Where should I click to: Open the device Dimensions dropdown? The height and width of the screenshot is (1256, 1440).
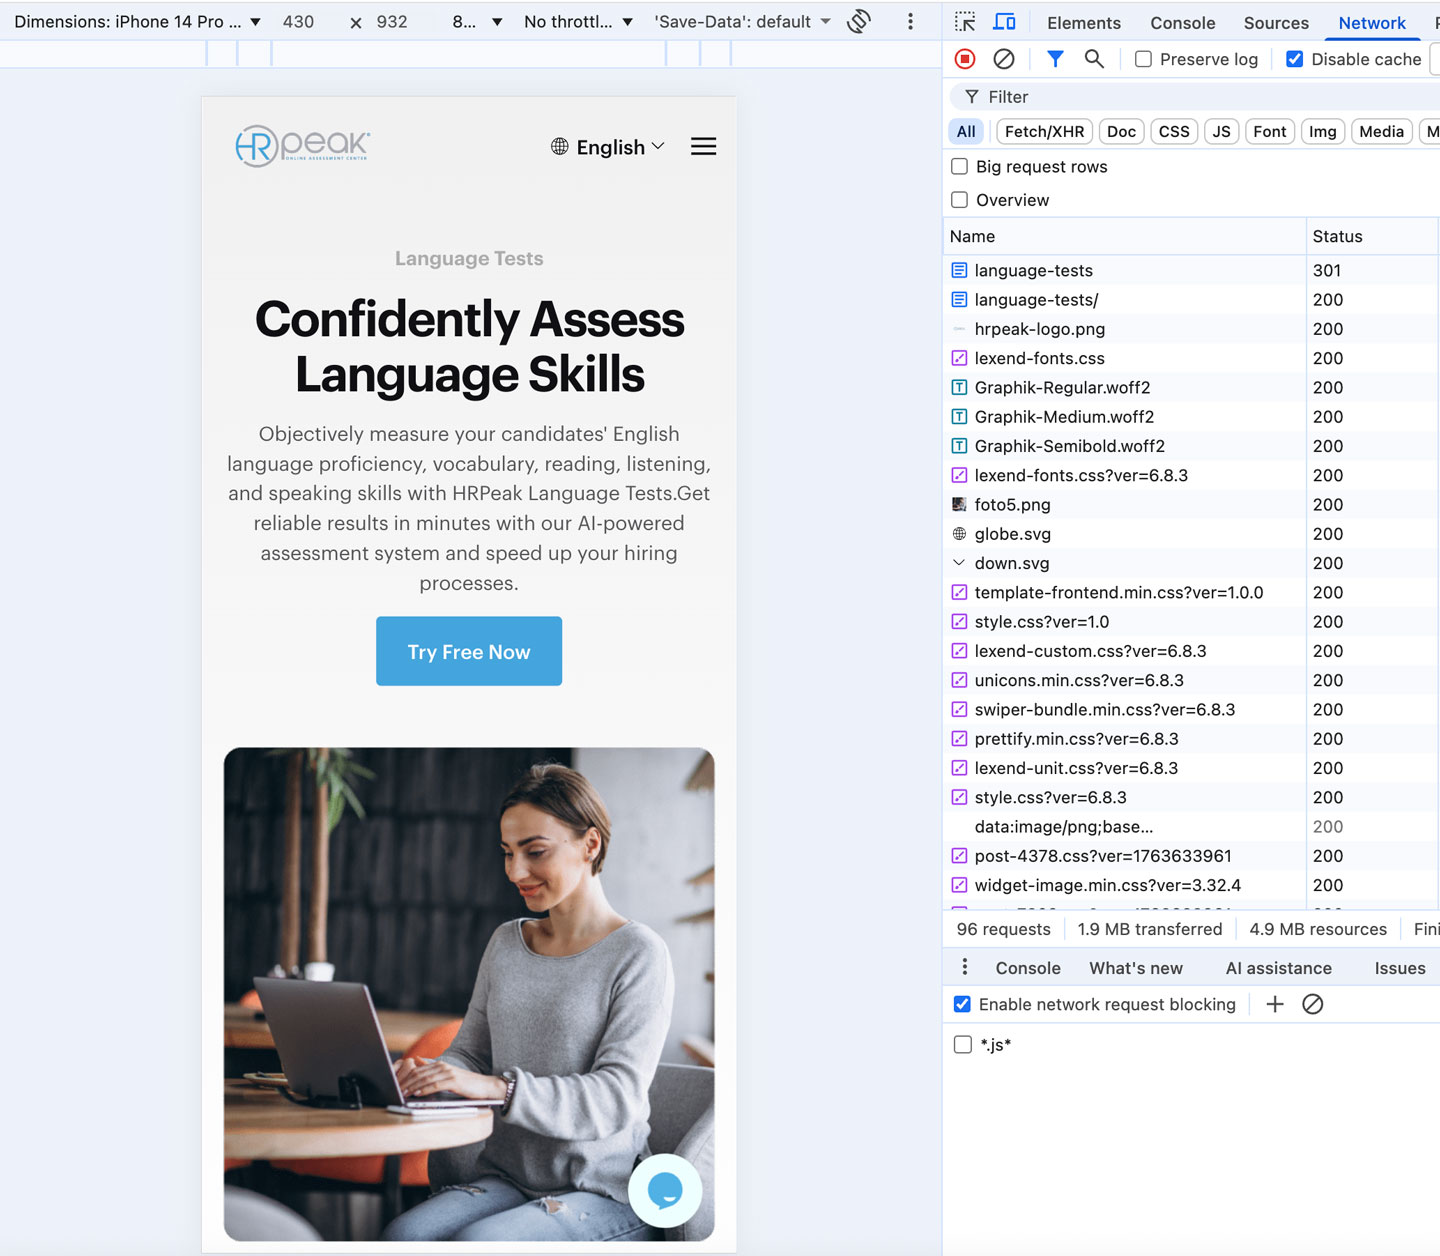click(138, 22)
